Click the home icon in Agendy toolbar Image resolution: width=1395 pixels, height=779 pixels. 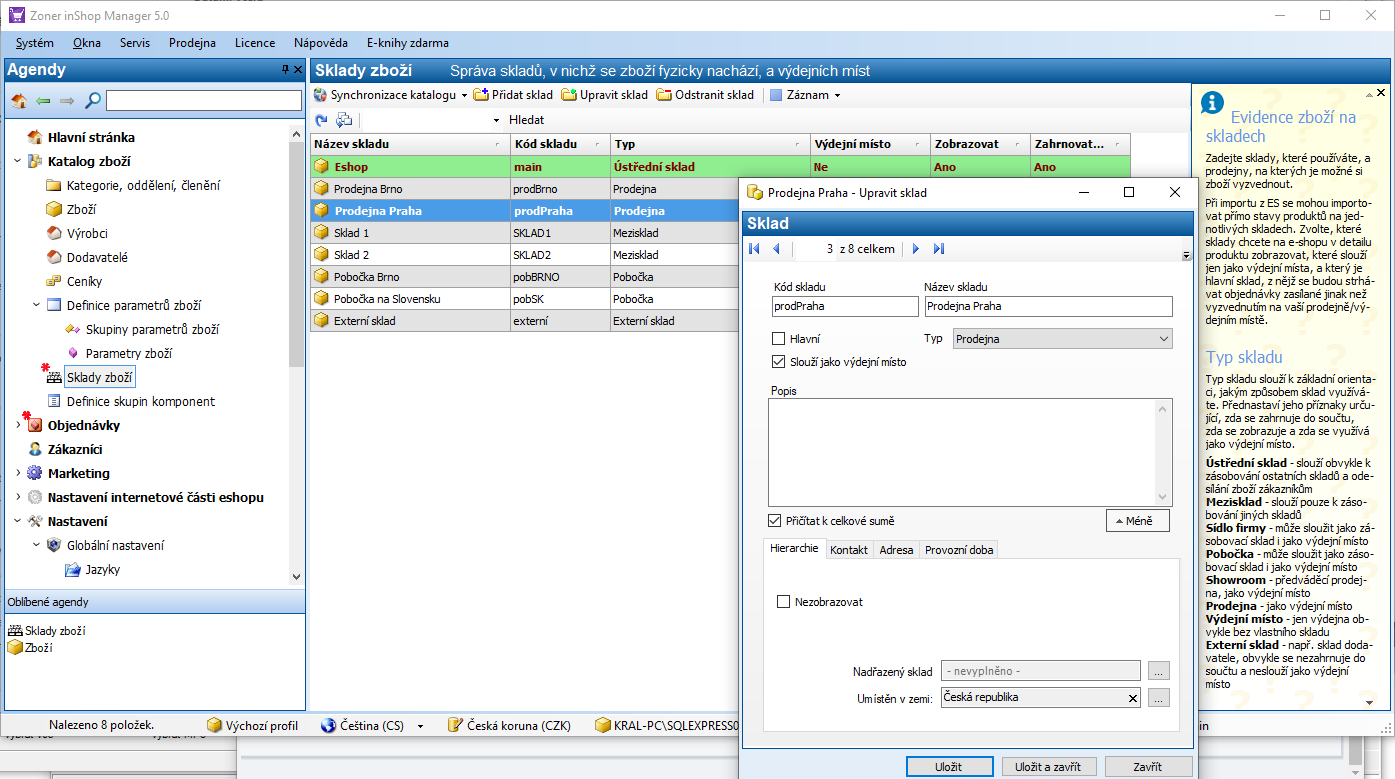(18, 101)
